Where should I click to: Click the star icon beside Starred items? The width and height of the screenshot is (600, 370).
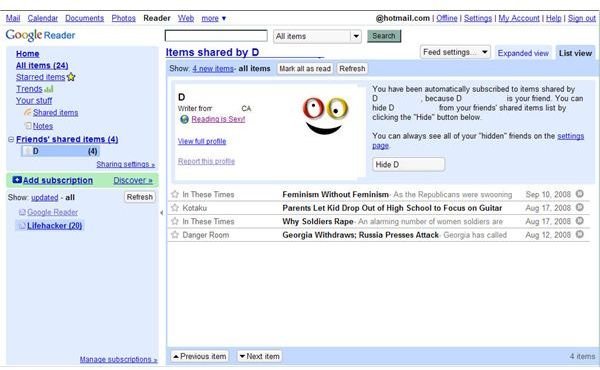pos(71,77)
